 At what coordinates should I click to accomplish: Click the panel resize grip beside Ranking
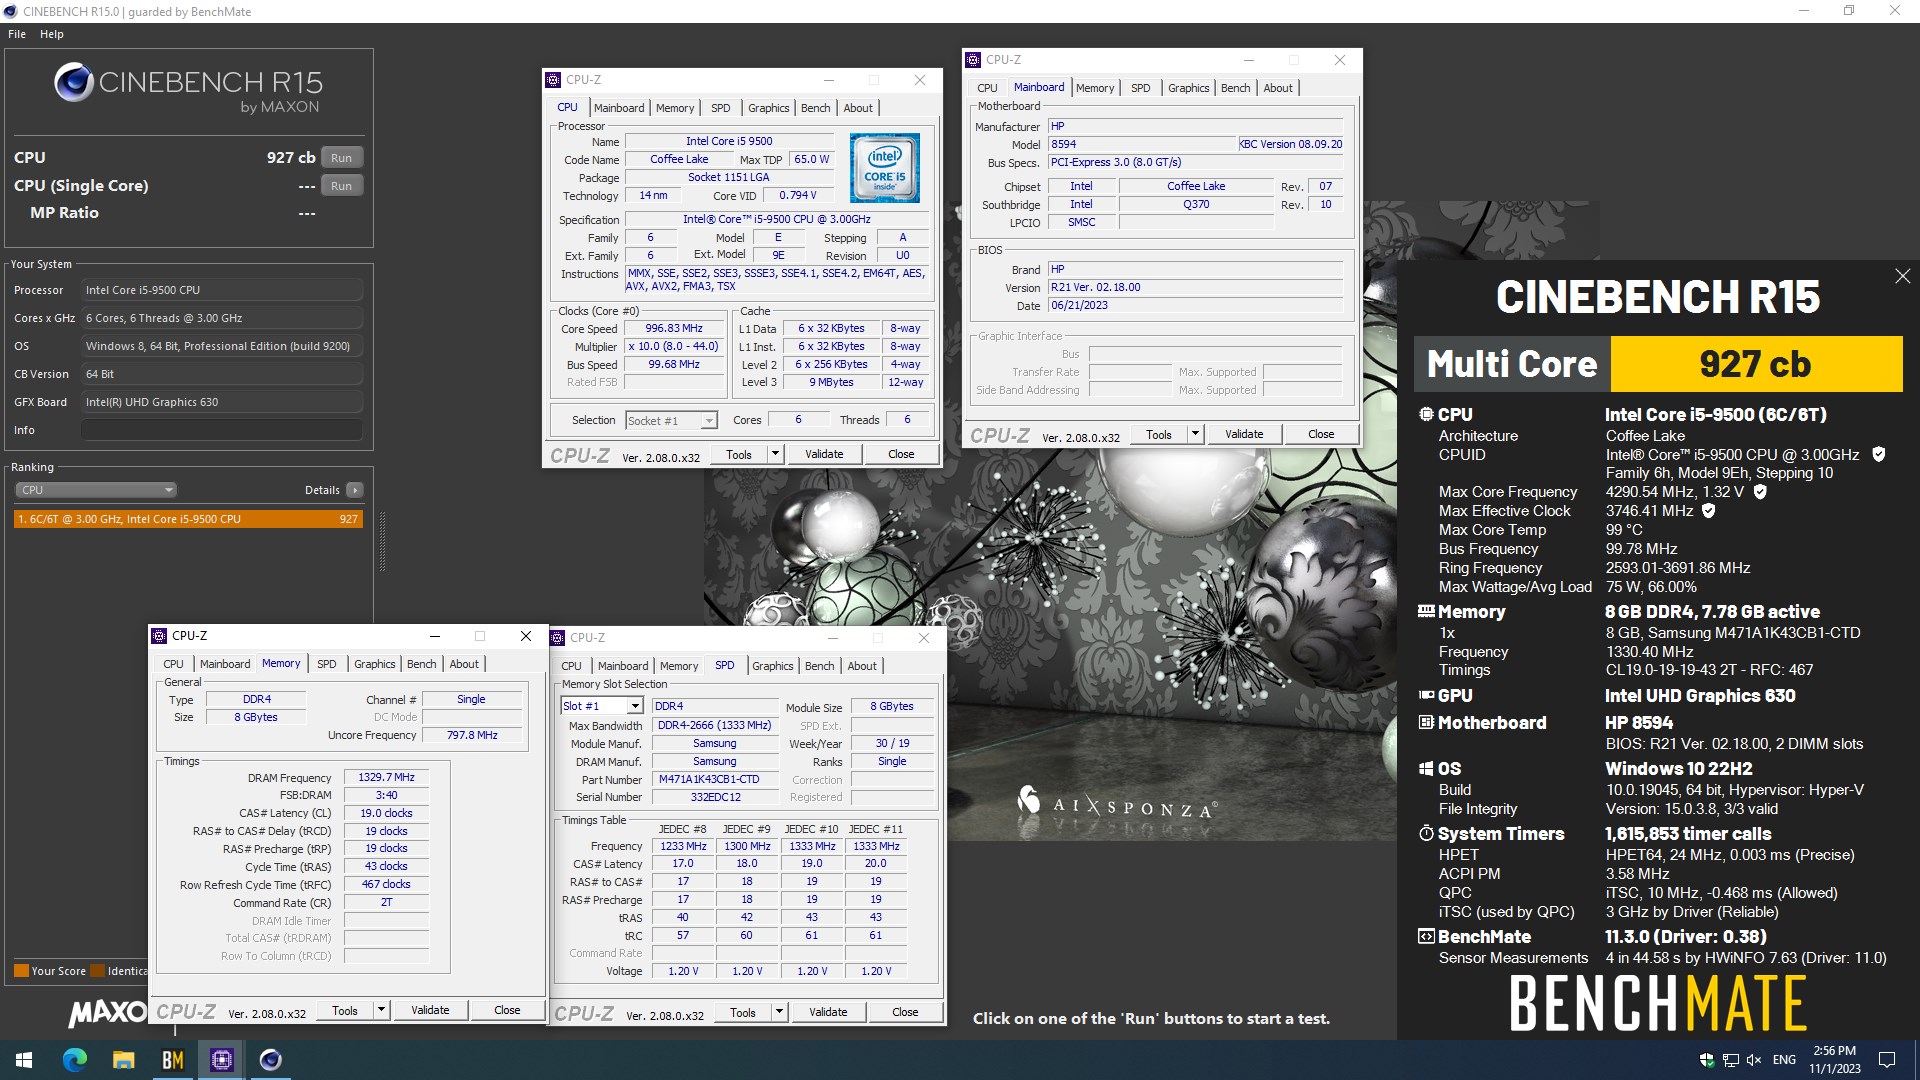382,542
